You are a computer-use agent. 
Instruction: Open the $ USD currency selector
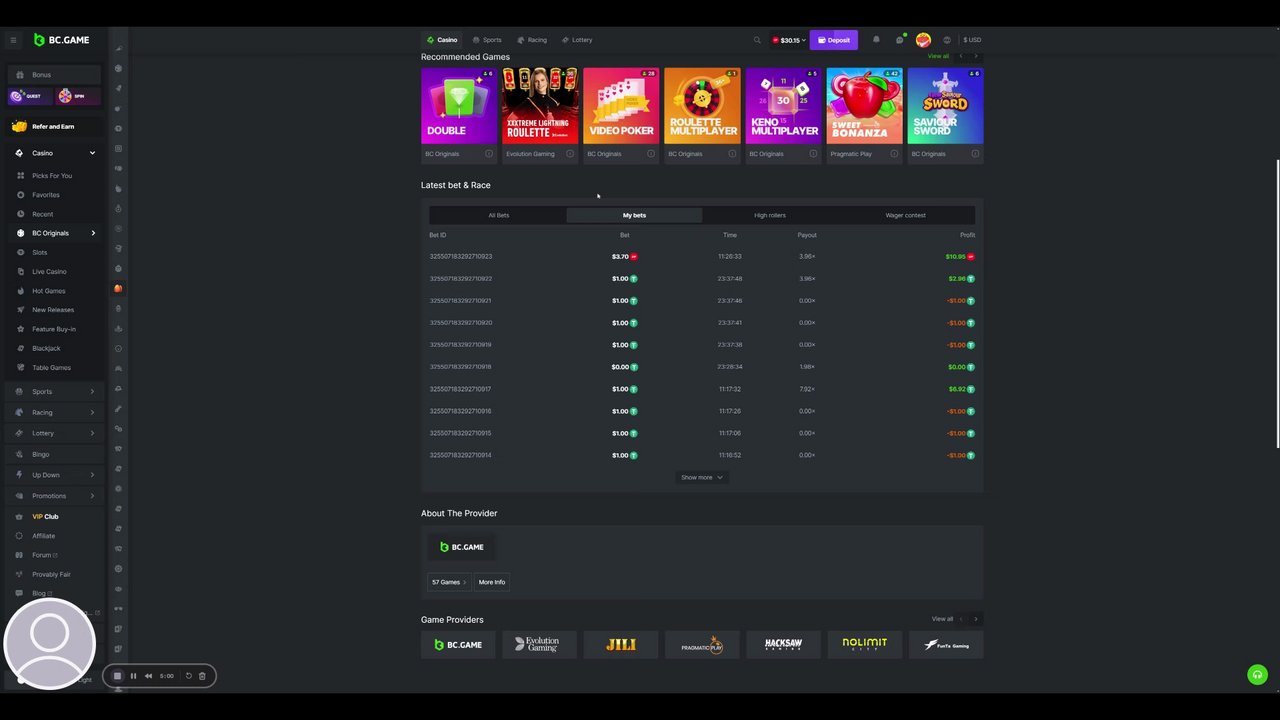pos(972,40)
